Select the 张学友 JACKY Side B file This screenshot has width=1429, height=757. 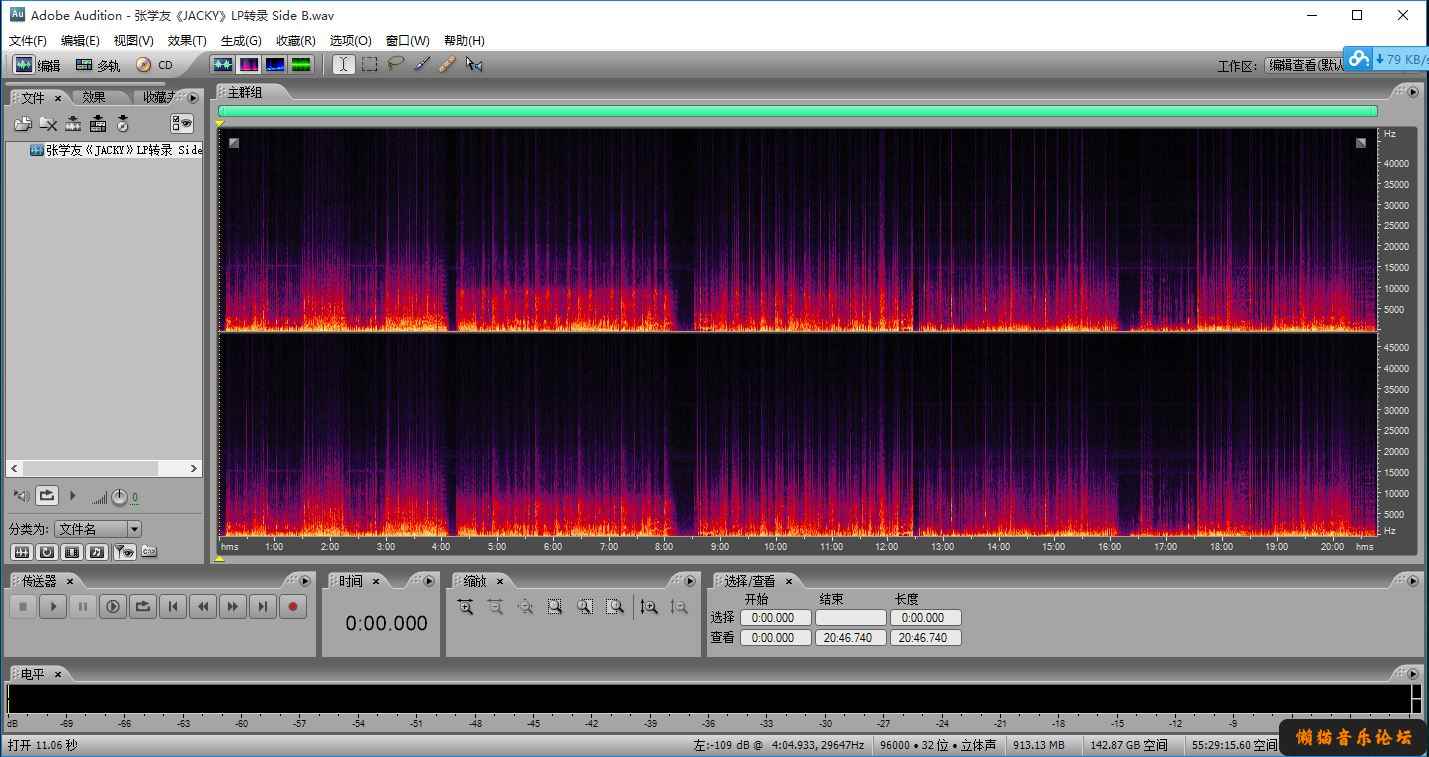tap(115, 150)
